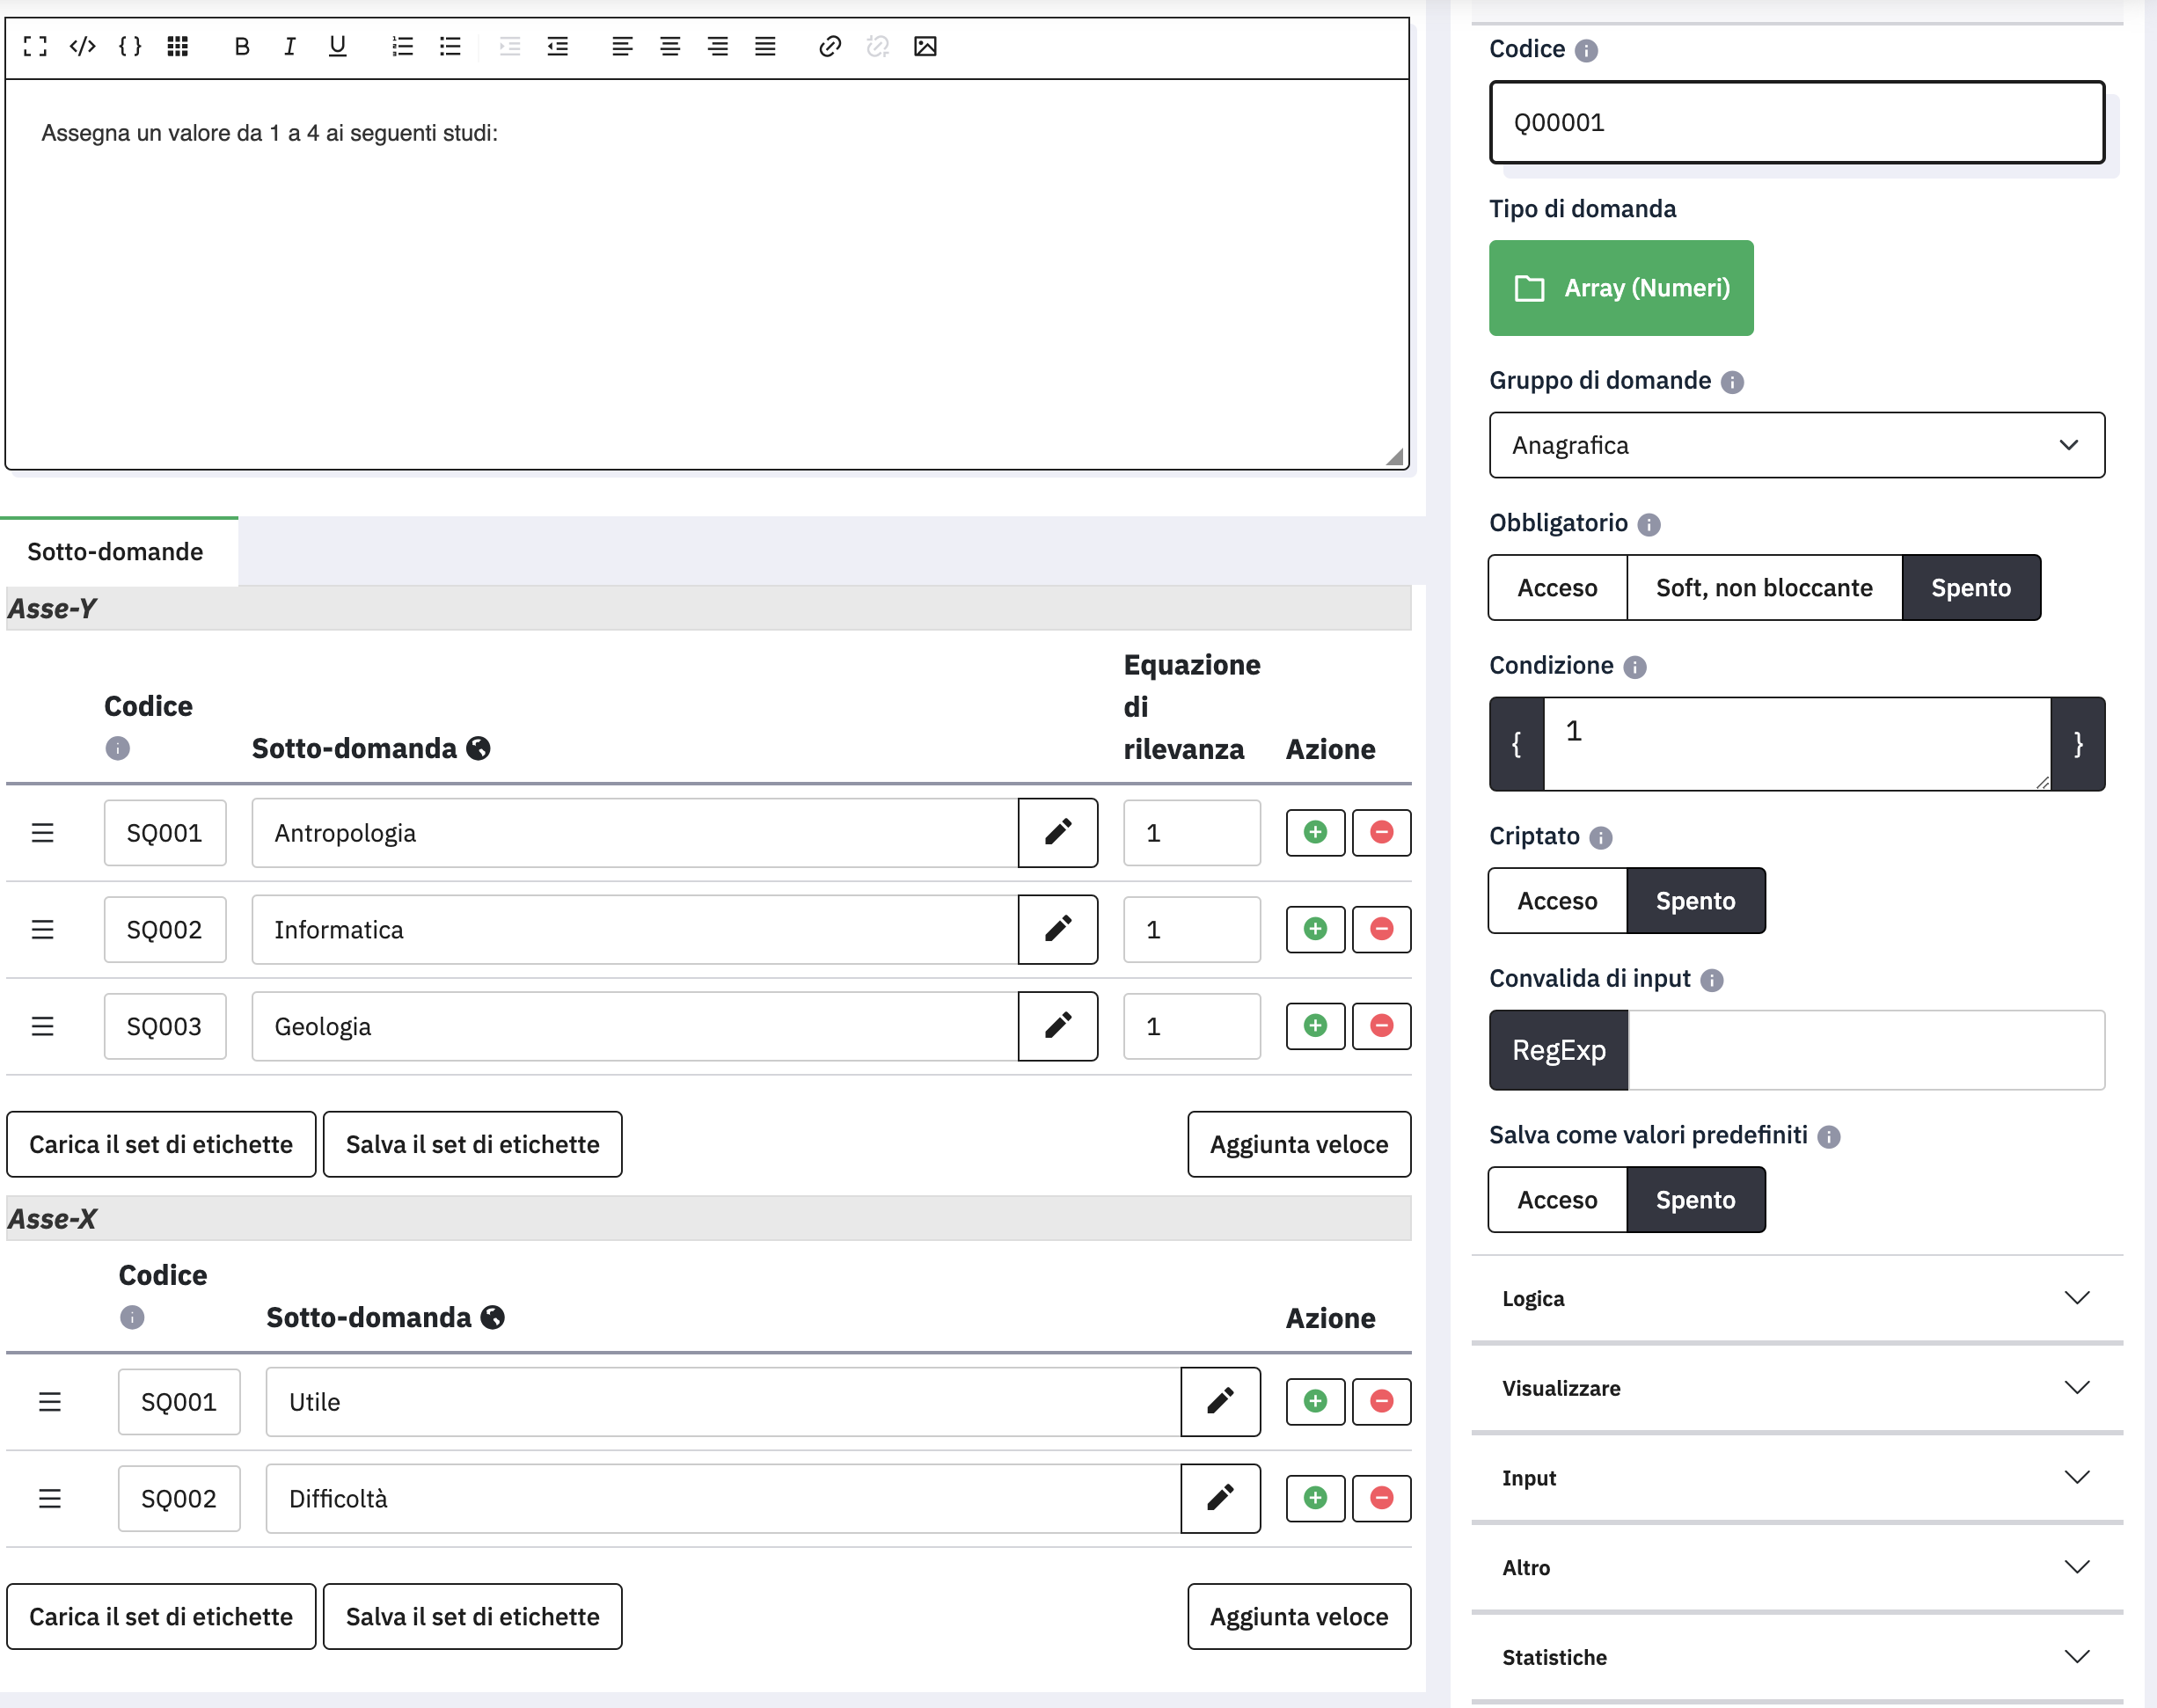Screen dimensions: 2157x1708
Task: Click the source code view icon
Action: (83, 46)
